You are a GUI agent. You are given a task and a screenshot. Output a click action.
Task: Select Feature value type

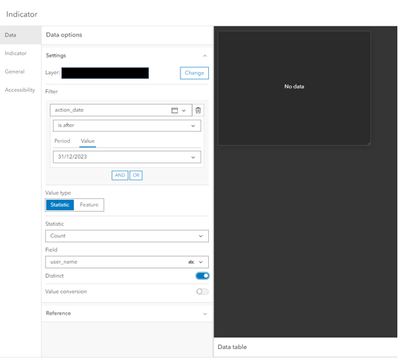click(89, 205)
